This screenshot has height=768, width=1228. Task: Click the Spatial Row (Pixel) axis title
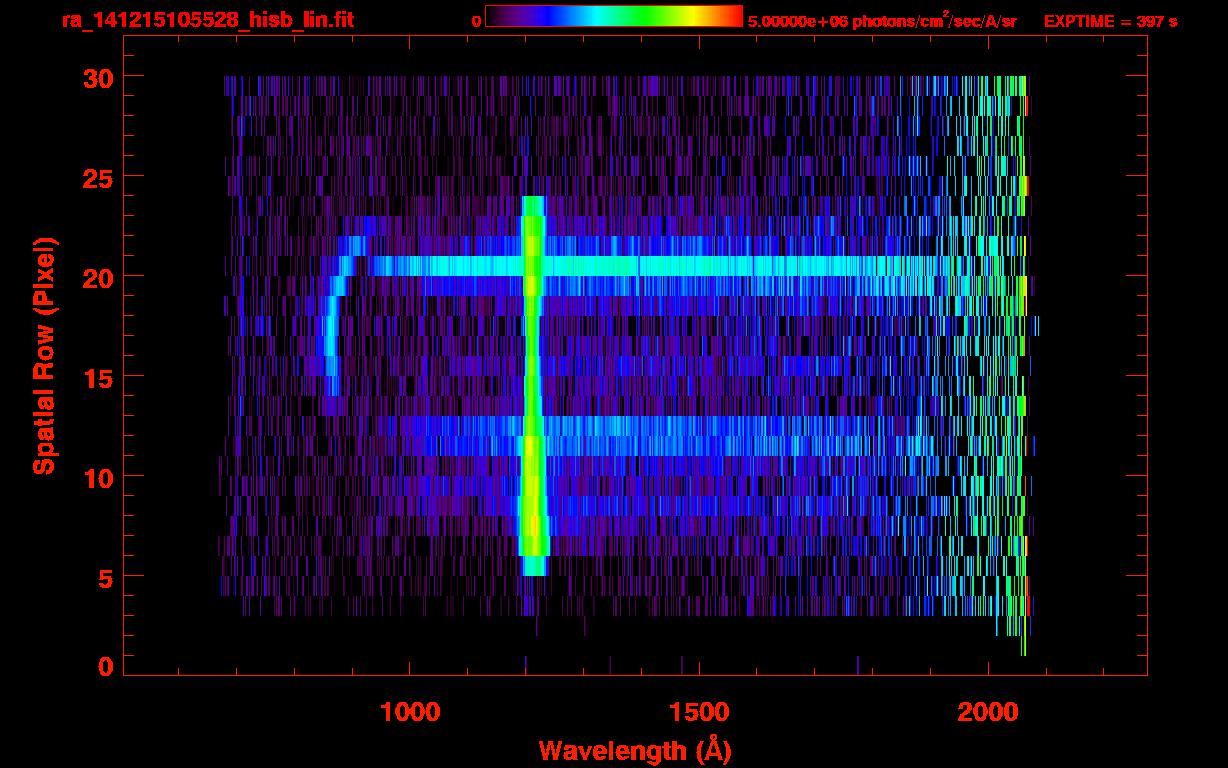(44, 356)
